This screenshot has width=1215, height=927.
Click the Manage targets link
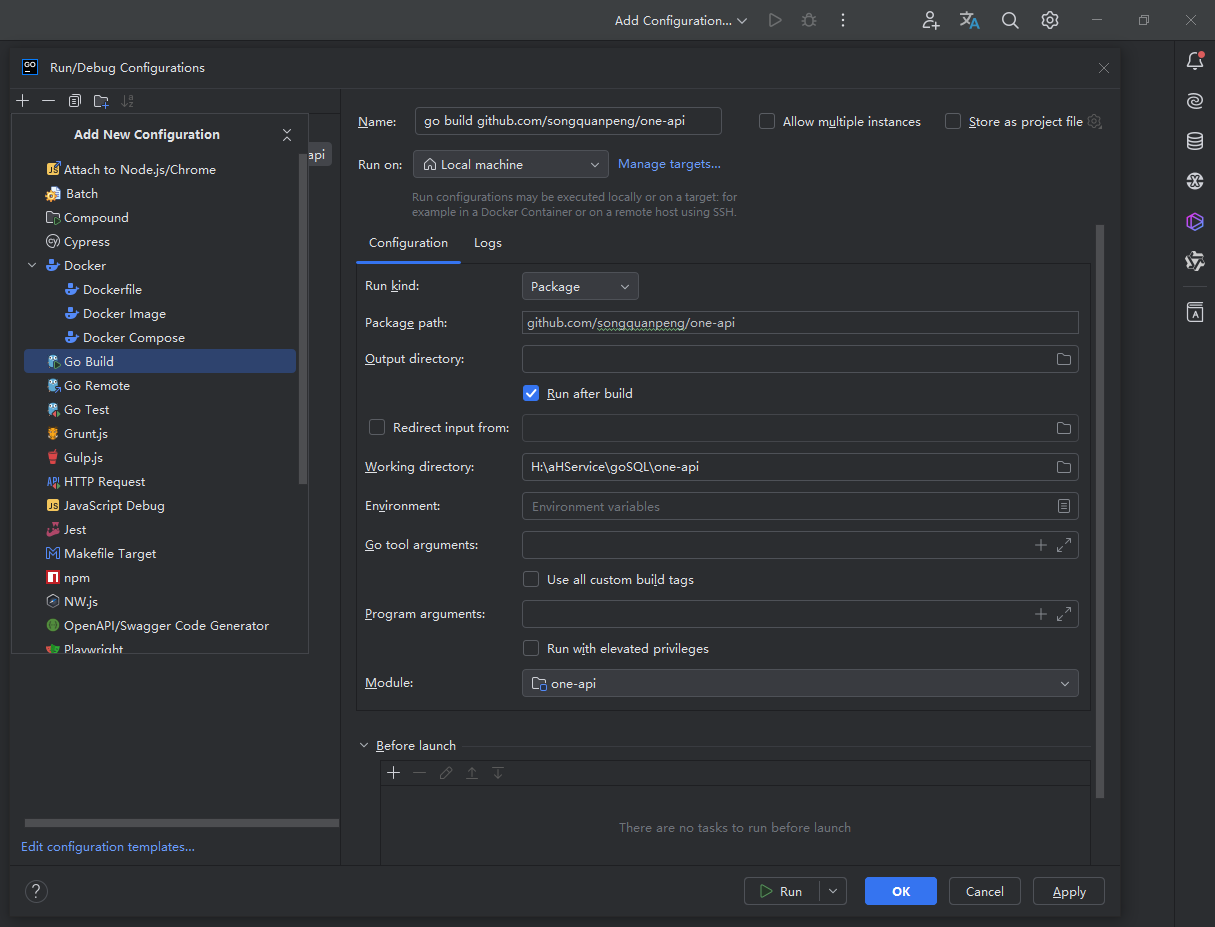669,164
